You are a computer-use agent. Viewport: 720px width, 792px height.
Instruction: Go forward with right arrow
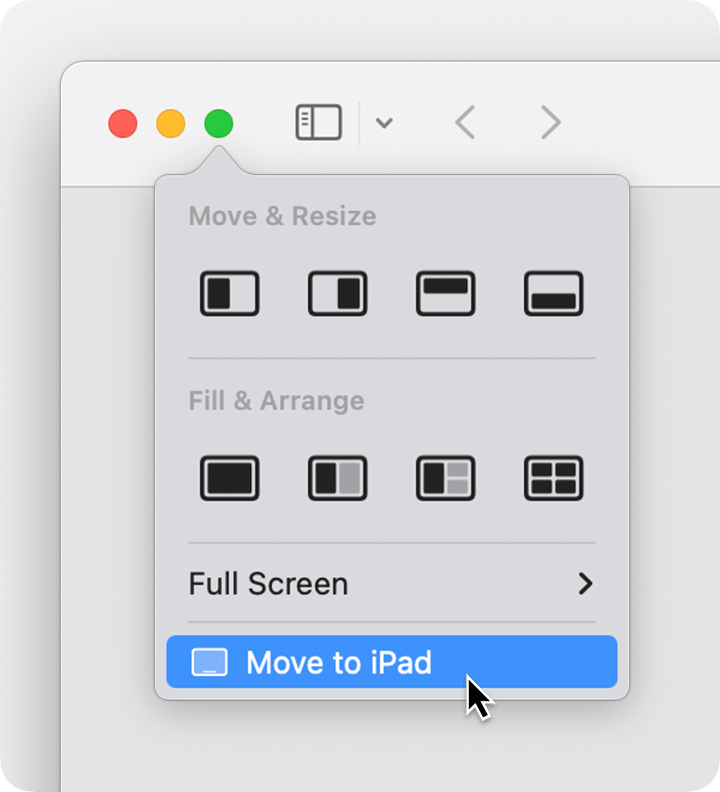pyautogui.click(x=551, y=122)
